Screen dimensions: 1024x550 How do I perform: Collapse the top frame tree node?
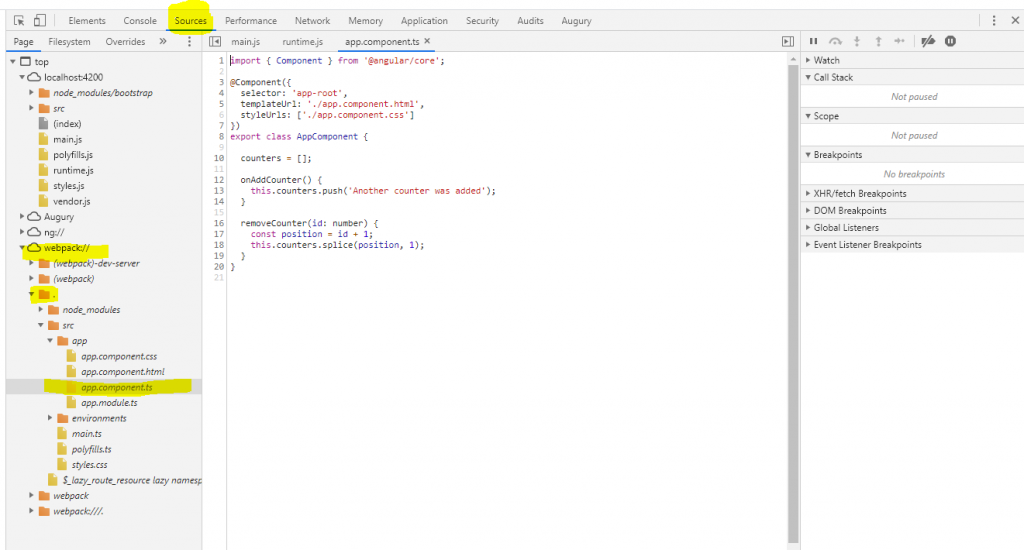click(13, 61)
